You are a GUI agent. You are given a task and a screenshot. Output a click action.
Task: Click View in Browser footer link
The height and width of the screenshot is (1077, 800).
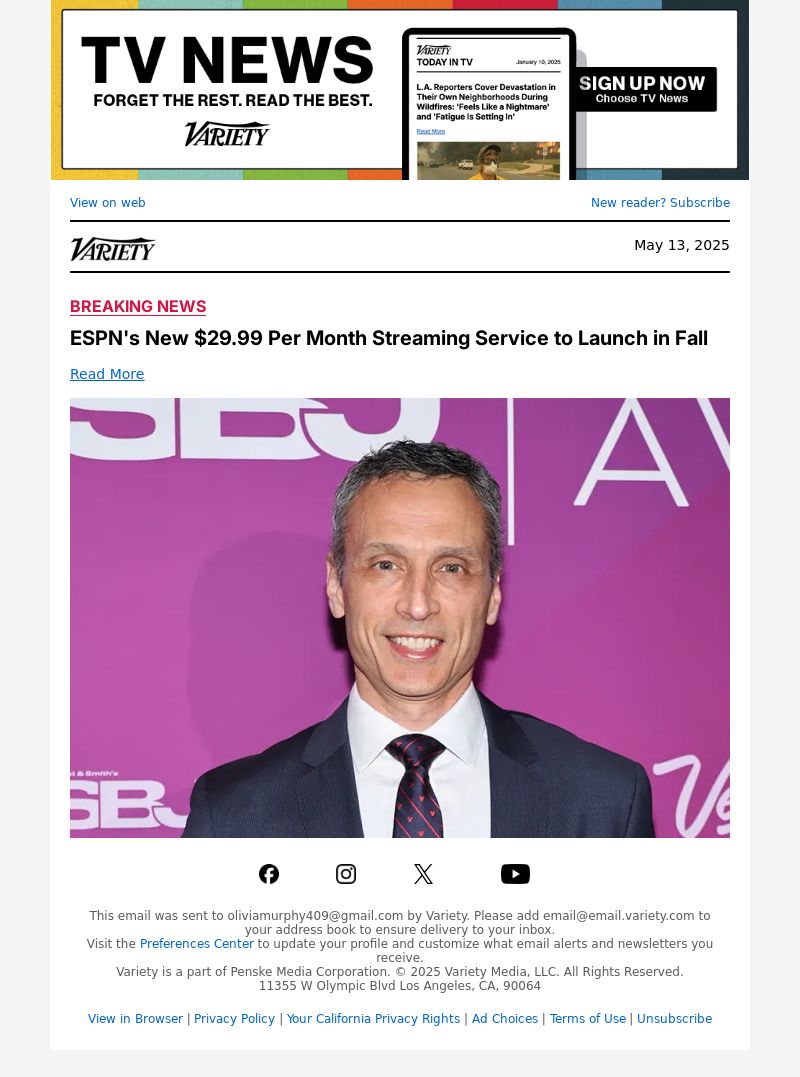(x=135, y=1019)
